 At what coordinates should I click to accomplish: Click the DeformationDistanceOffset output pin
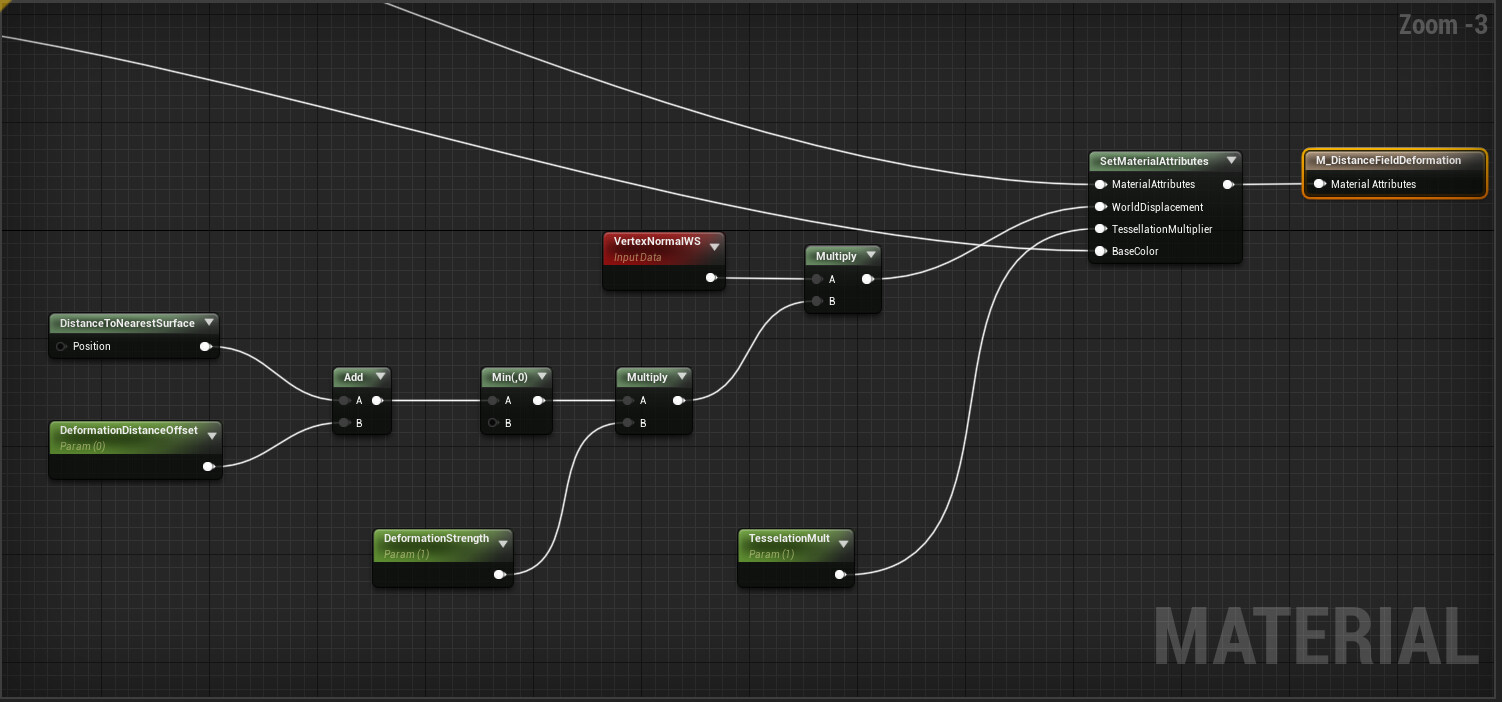[208, 466]
